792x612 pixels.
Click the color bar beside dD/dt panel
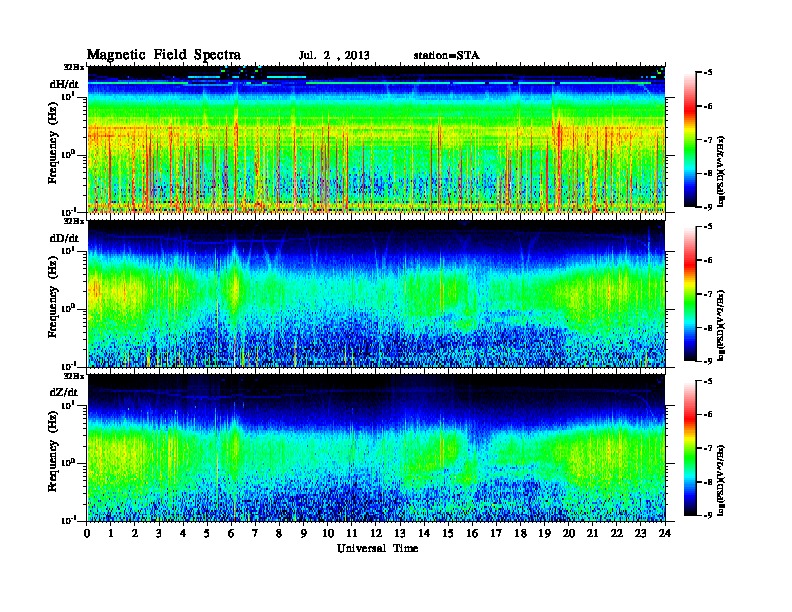tap(690, 294)
